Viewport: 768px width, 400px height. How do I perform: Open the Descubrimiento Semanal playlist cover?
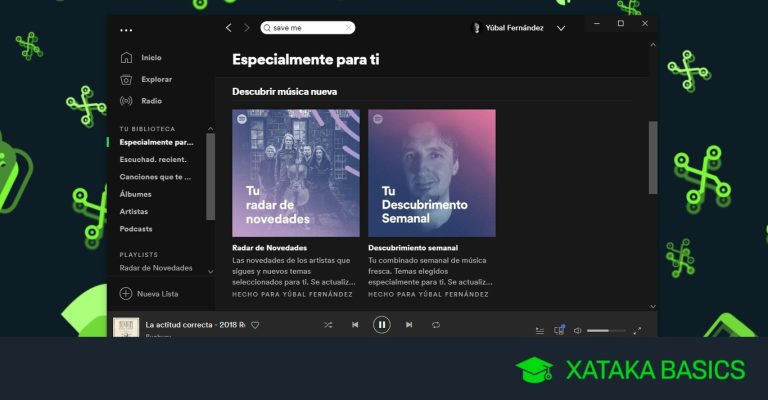click(x=431, y=173)
